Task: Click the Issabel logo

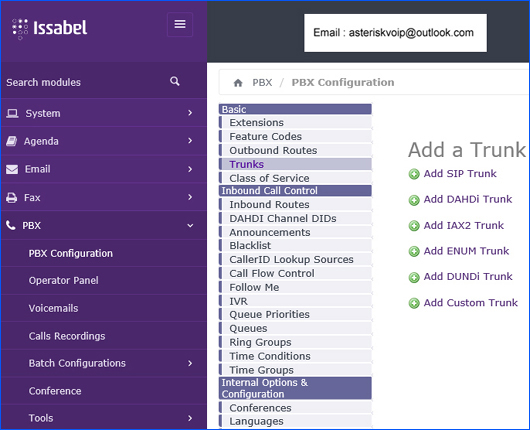Action: point(49,28)
